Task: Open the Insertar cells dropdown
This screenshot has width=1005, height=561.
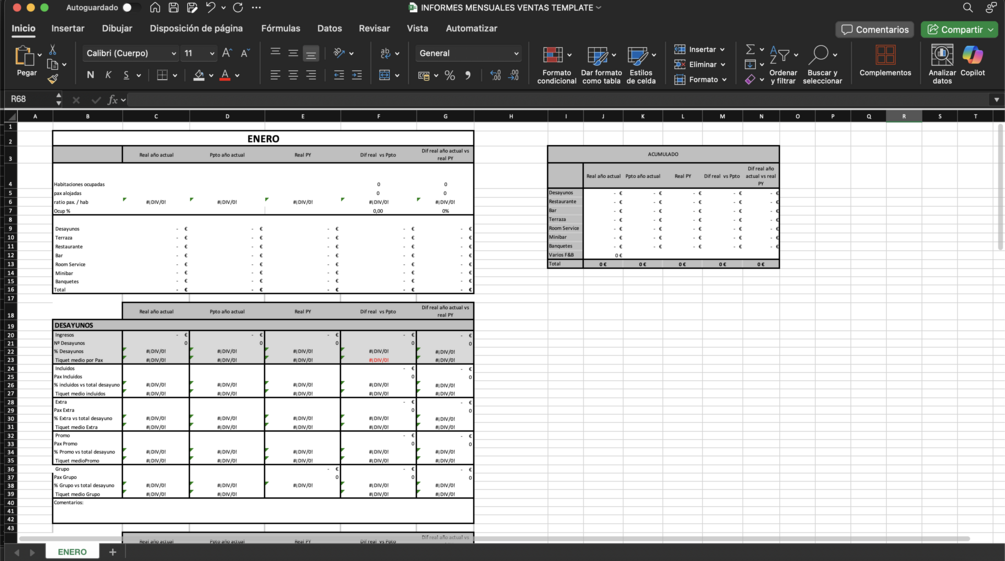Action: (x=699, y=49)
